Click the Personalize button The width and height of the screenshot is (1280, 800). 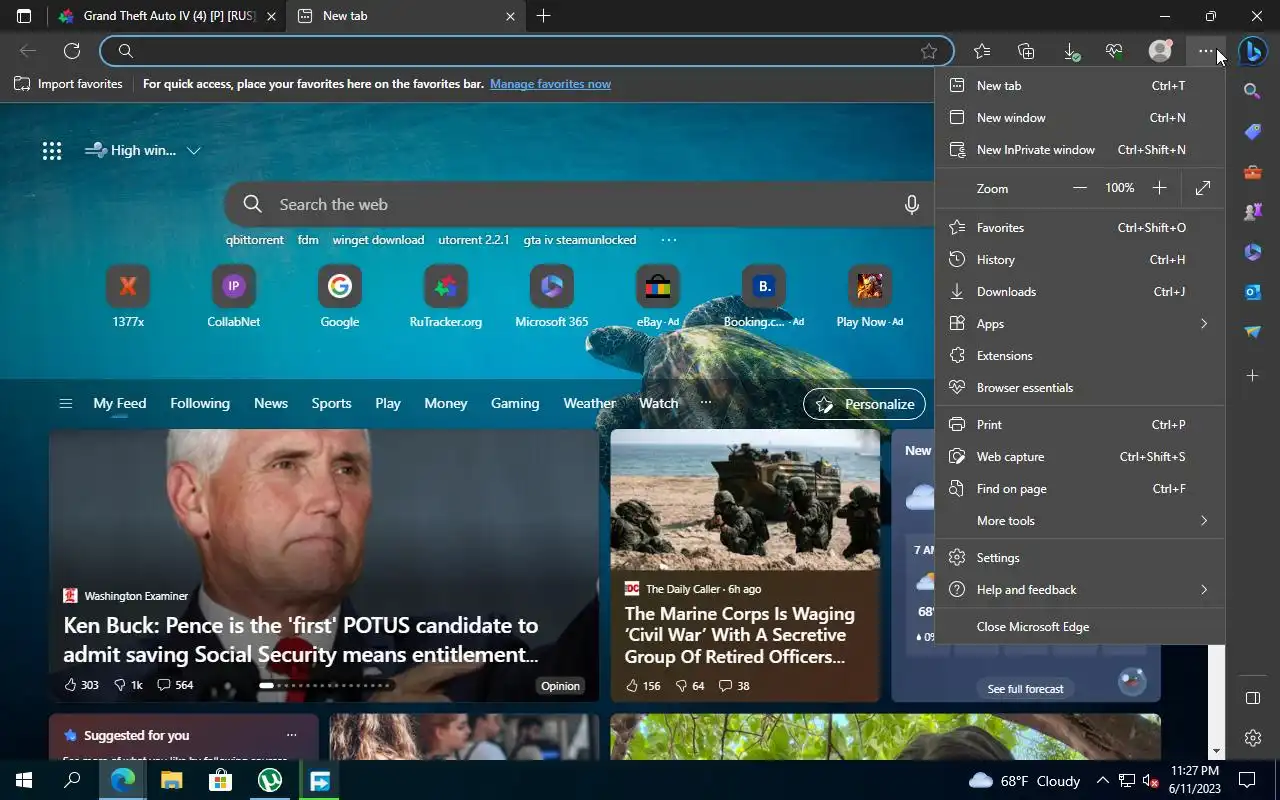pos(865,404)
